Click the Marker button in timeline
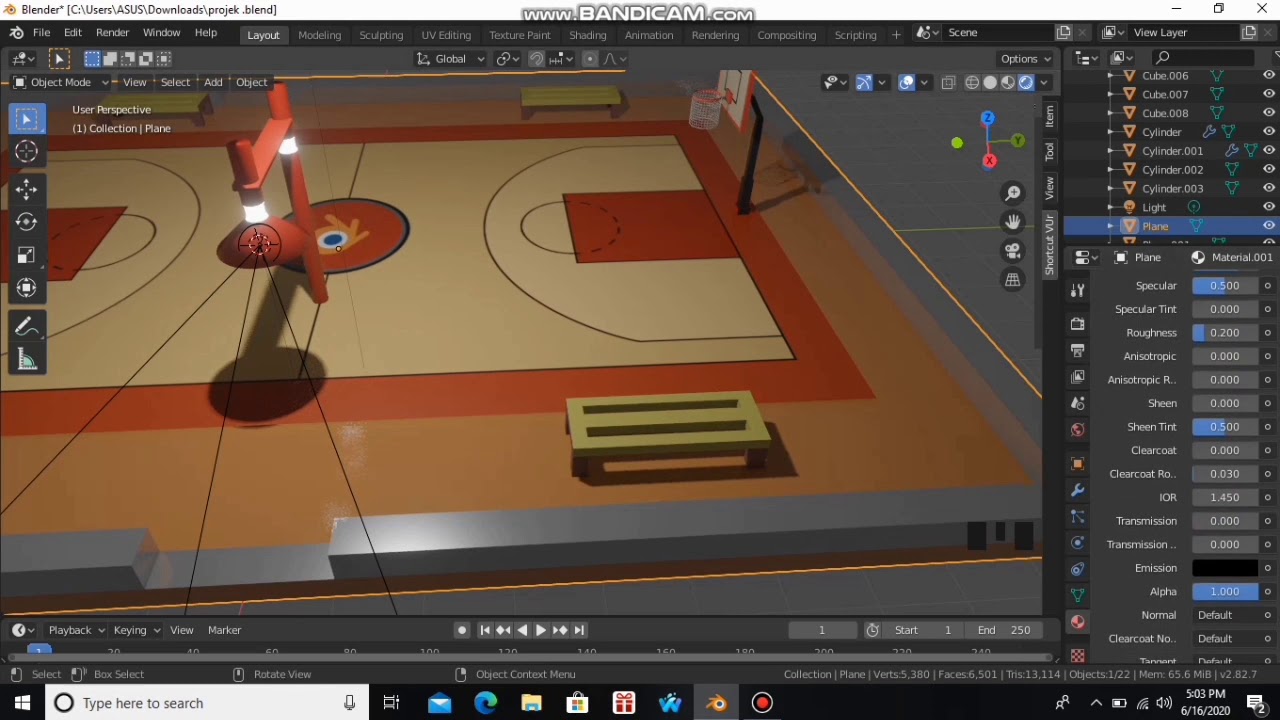 point(224,630)
